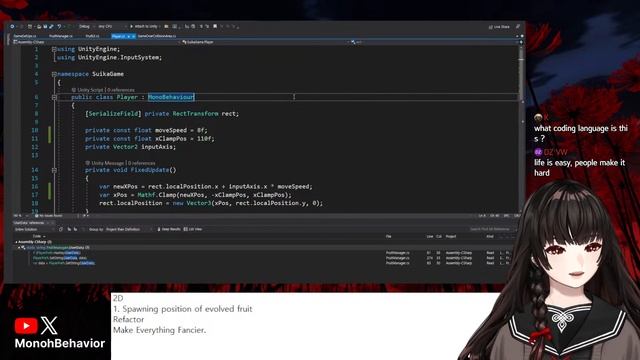Collapse the Assembly-CSharp results group

coord(16,242)
